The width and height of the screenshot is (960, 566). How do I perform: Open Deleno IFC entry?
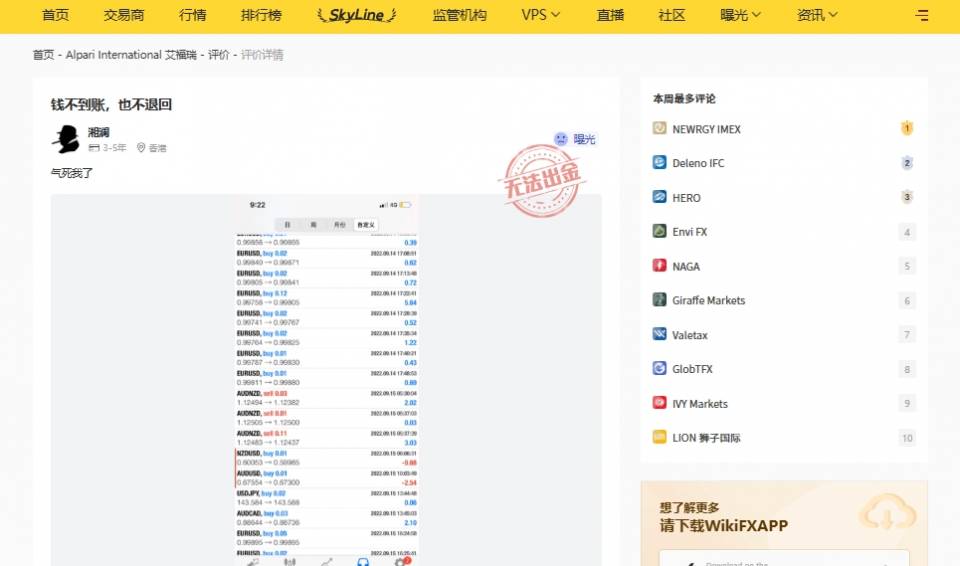(698, 164)
